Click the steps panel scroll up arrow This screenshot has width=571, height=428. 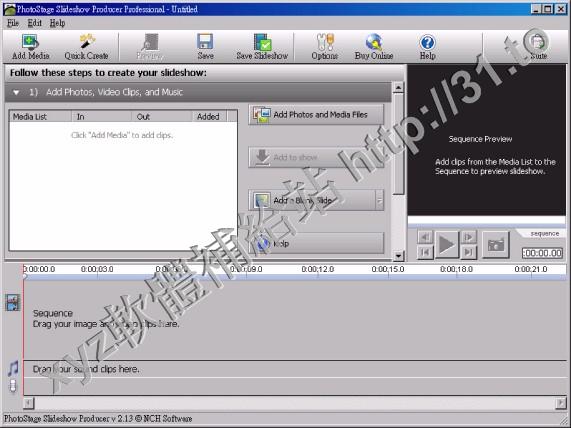[398, 87]
